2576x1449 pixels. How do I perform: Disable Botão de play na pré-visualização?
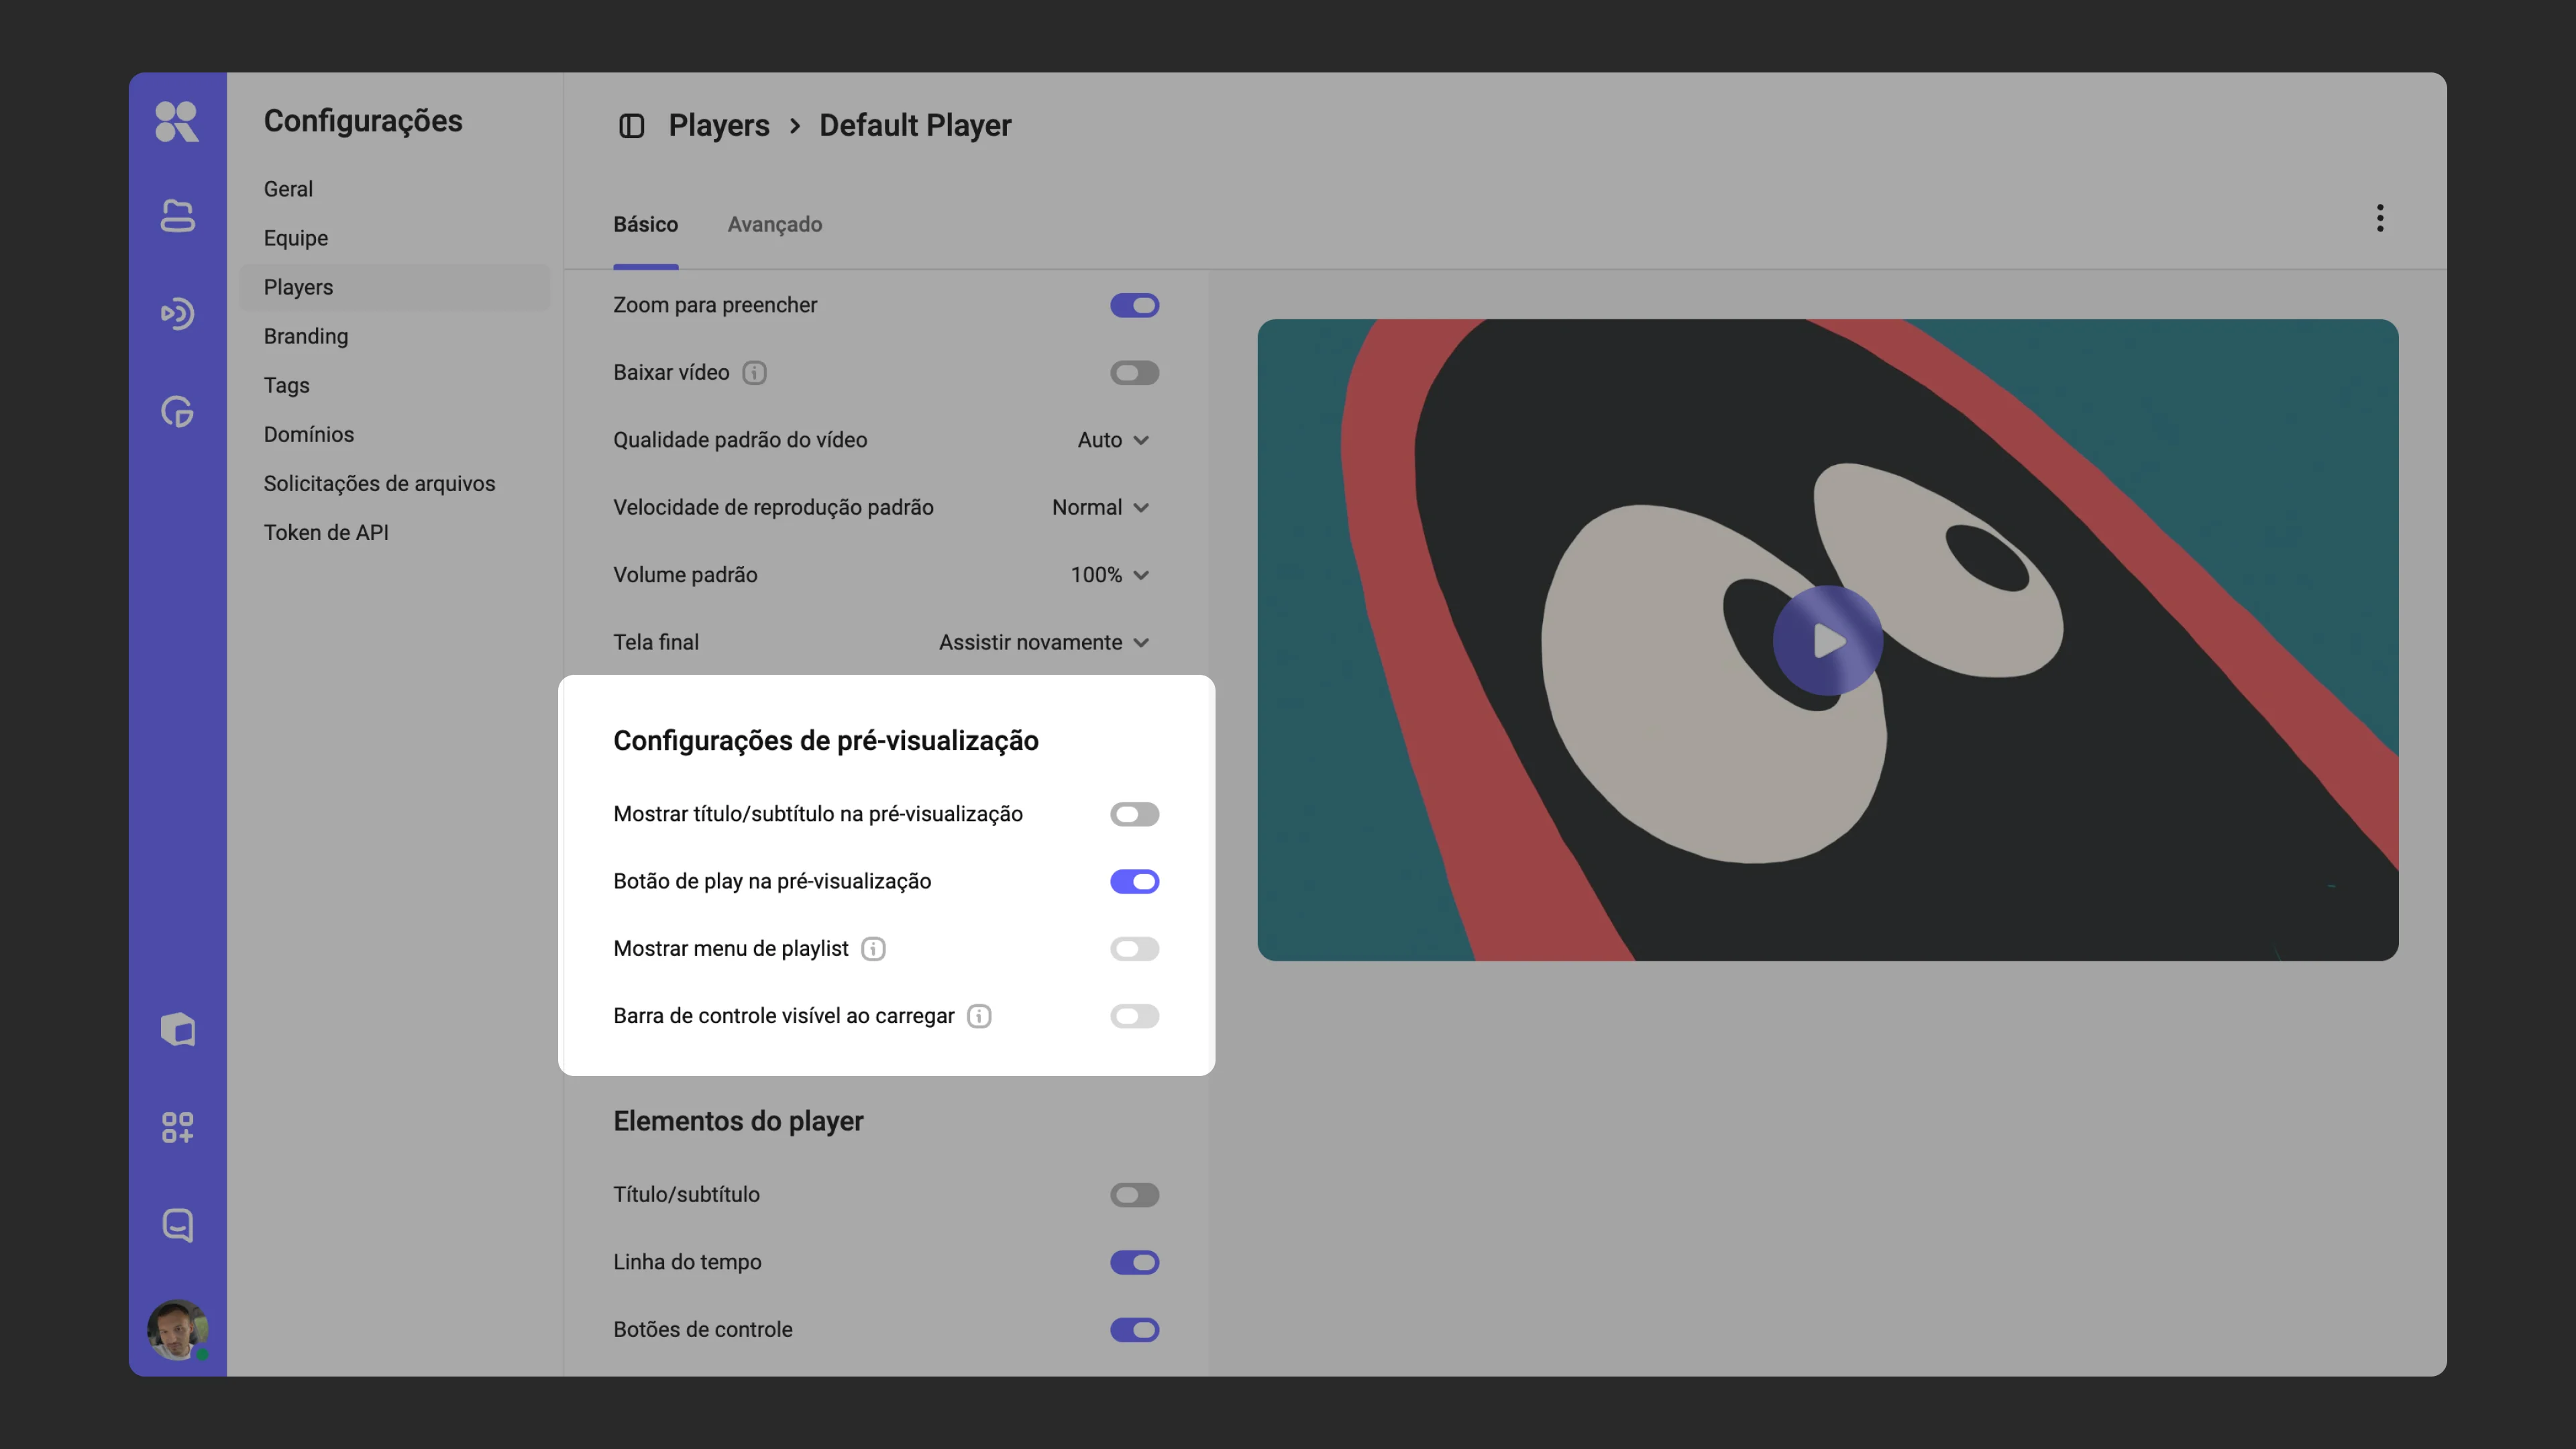(x=1134, y=881)
